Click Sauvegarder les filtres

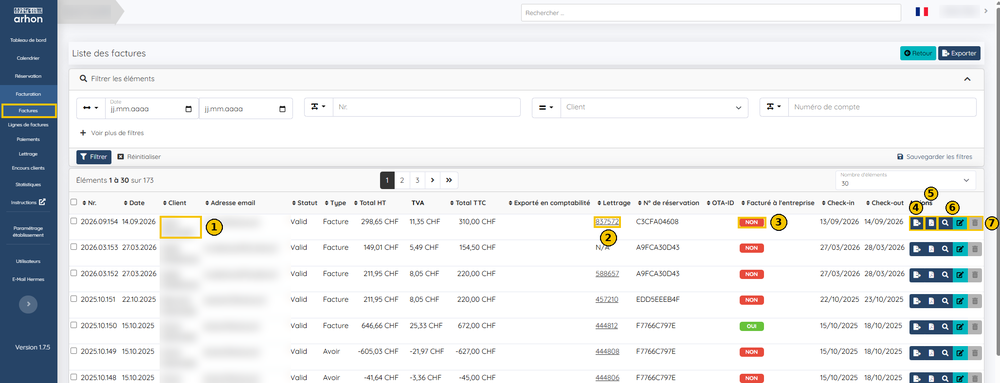934,157
